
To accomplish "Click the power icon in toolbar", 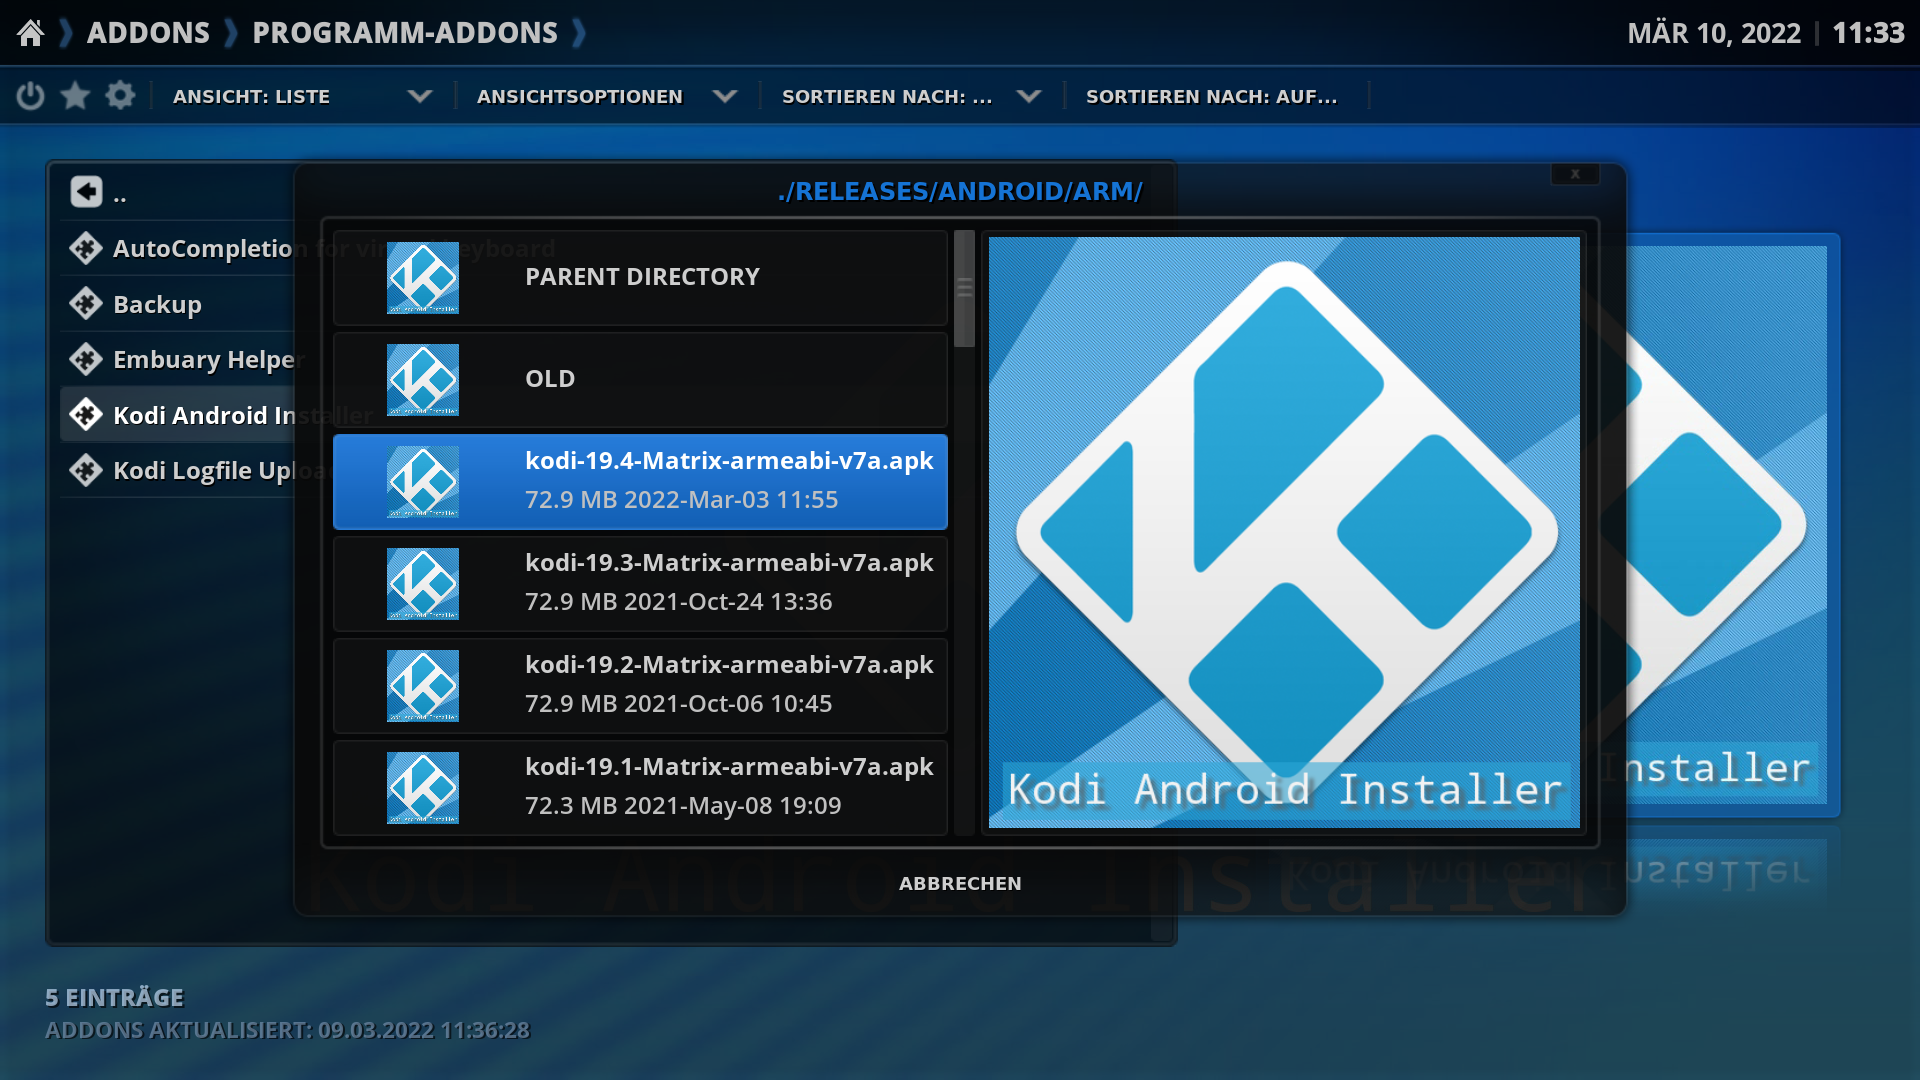I will (30, 96).
